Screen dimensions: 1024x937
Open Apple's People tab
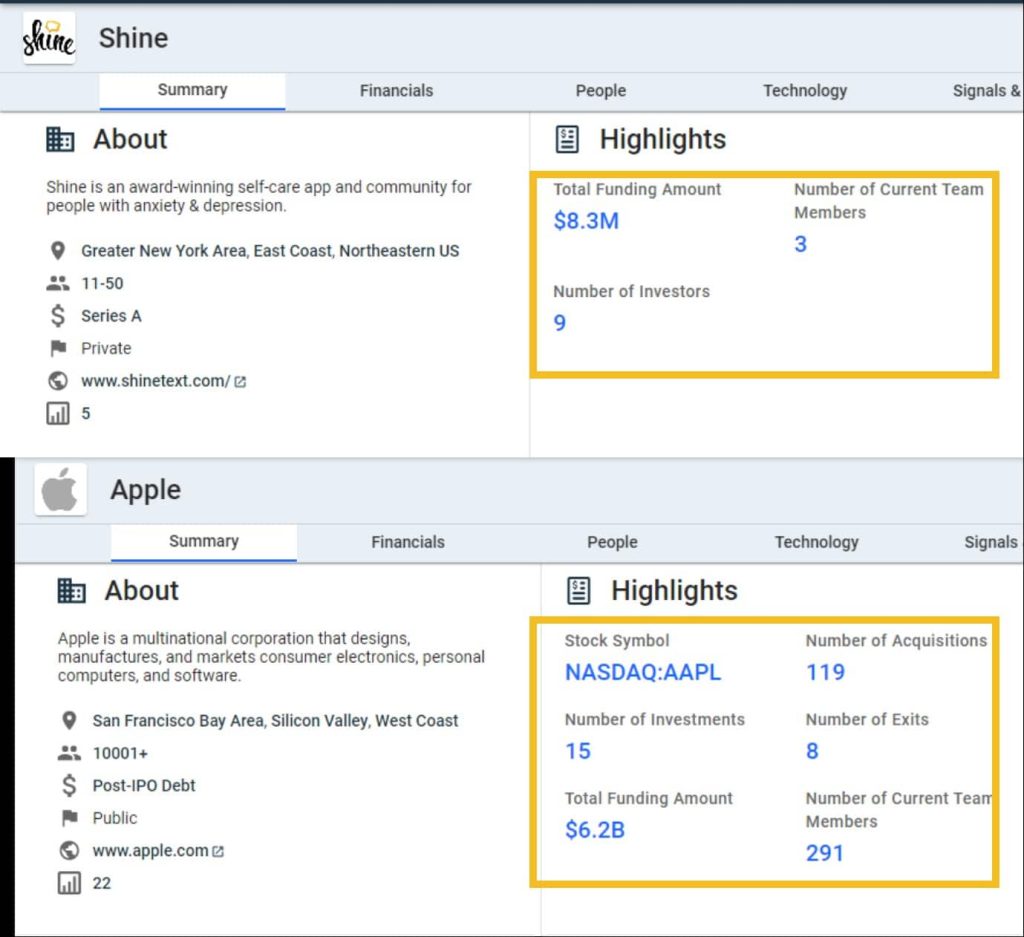[612, 542]
